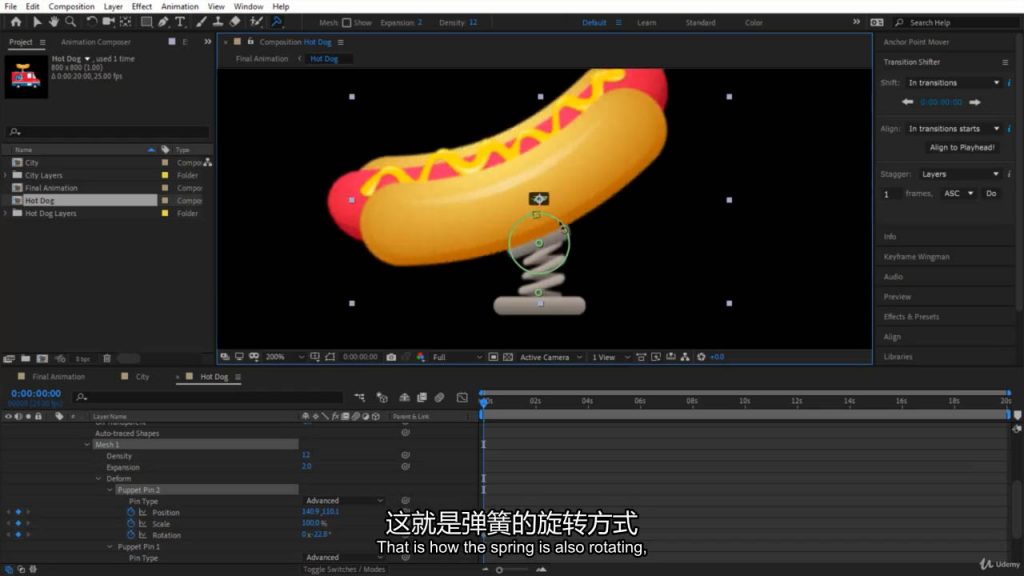The height and width of the screenshot is (576, 1024).
Task: Take snapshot with camera icon in viewer
Action: 391,357
